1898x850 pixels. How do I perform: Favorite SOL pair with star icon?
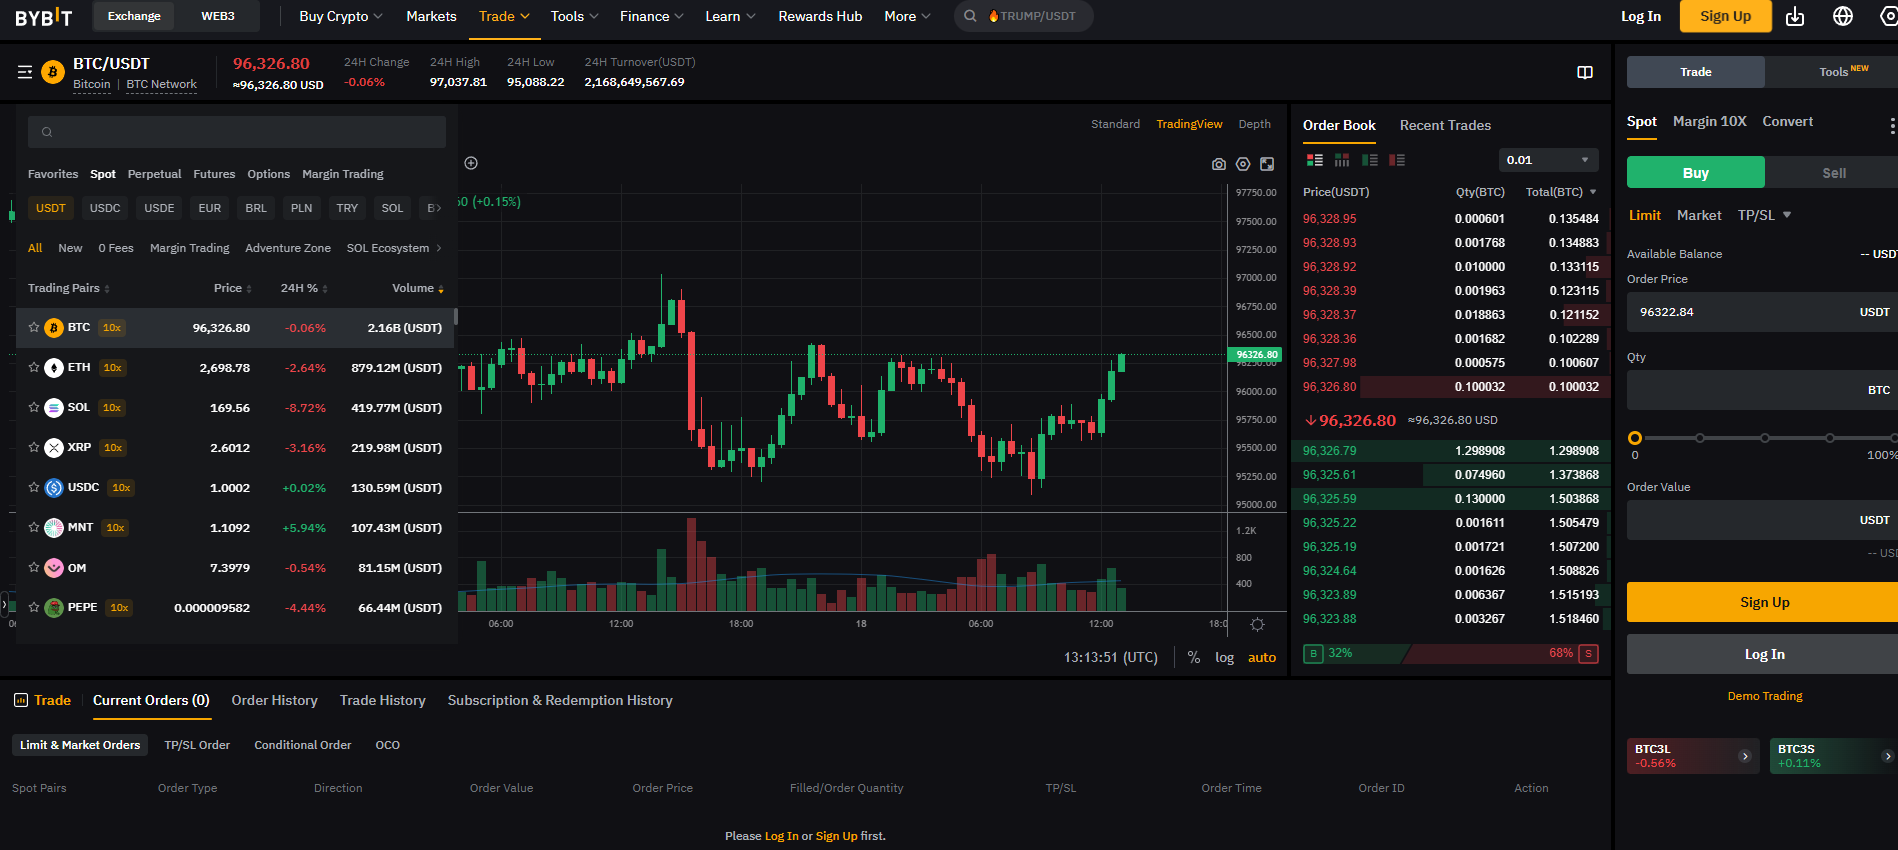click(34, 407)
